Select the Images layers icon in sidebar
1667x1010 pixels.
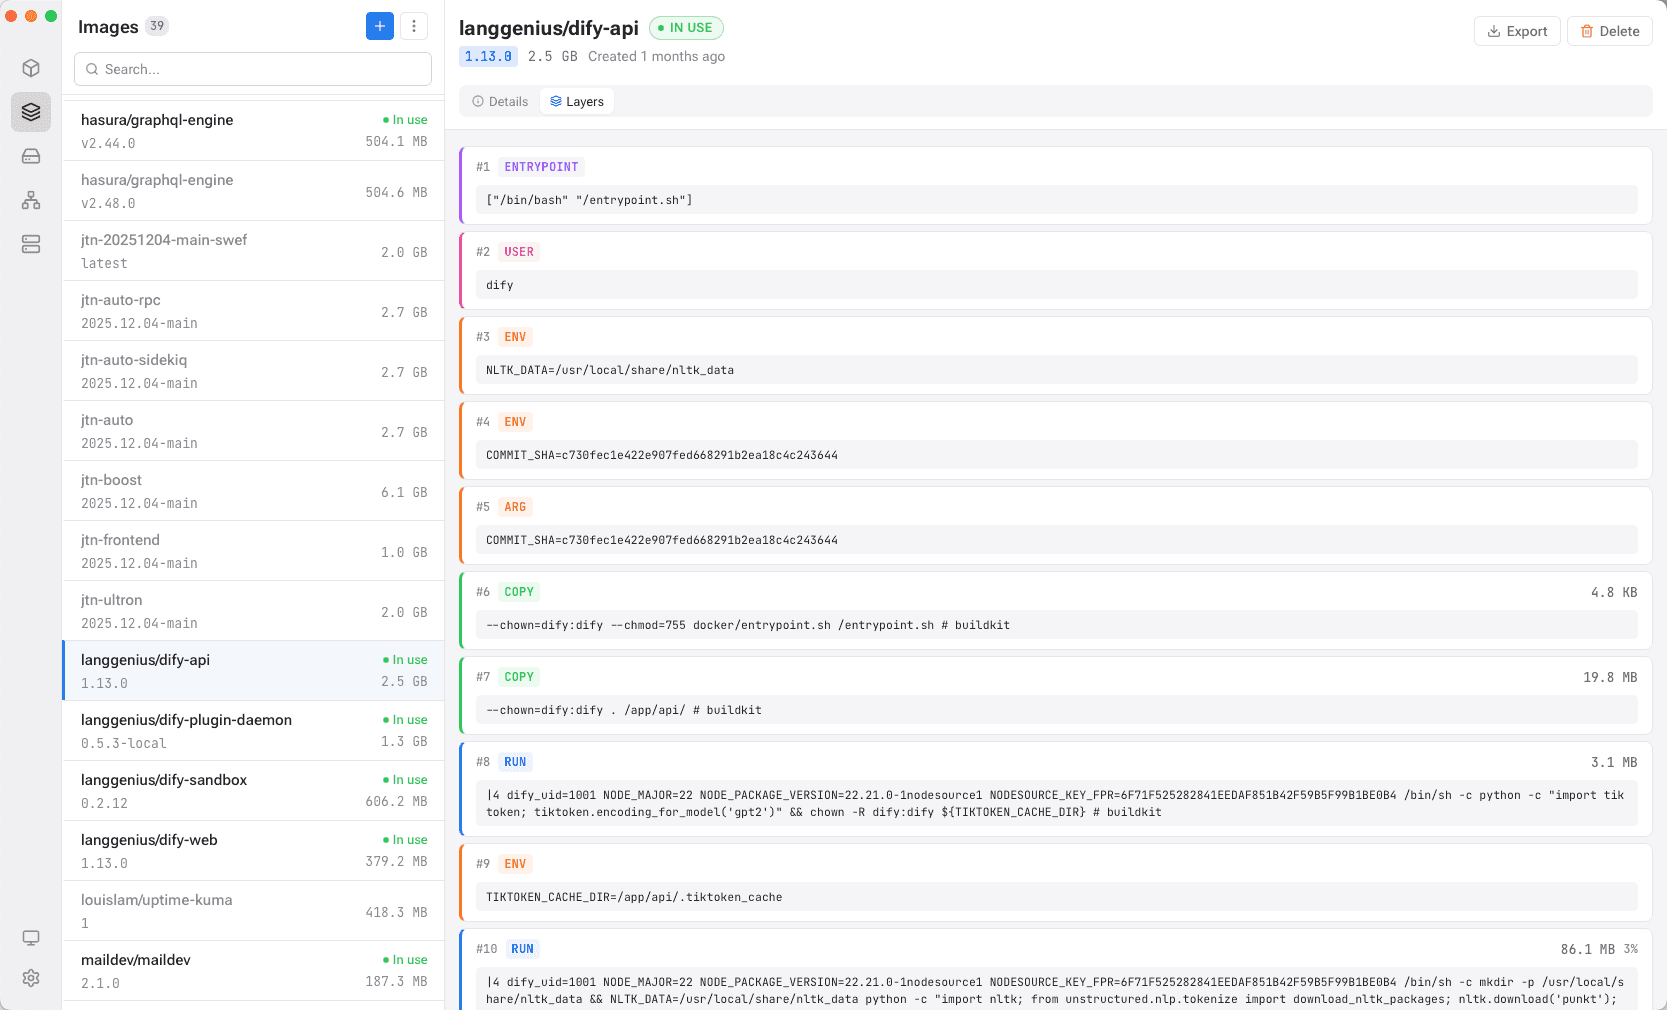(31, 112)
